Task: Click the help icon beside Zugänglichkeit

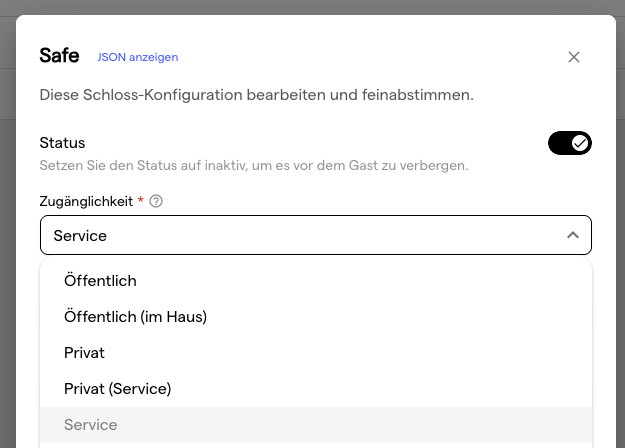Action: tap(156, 201)
